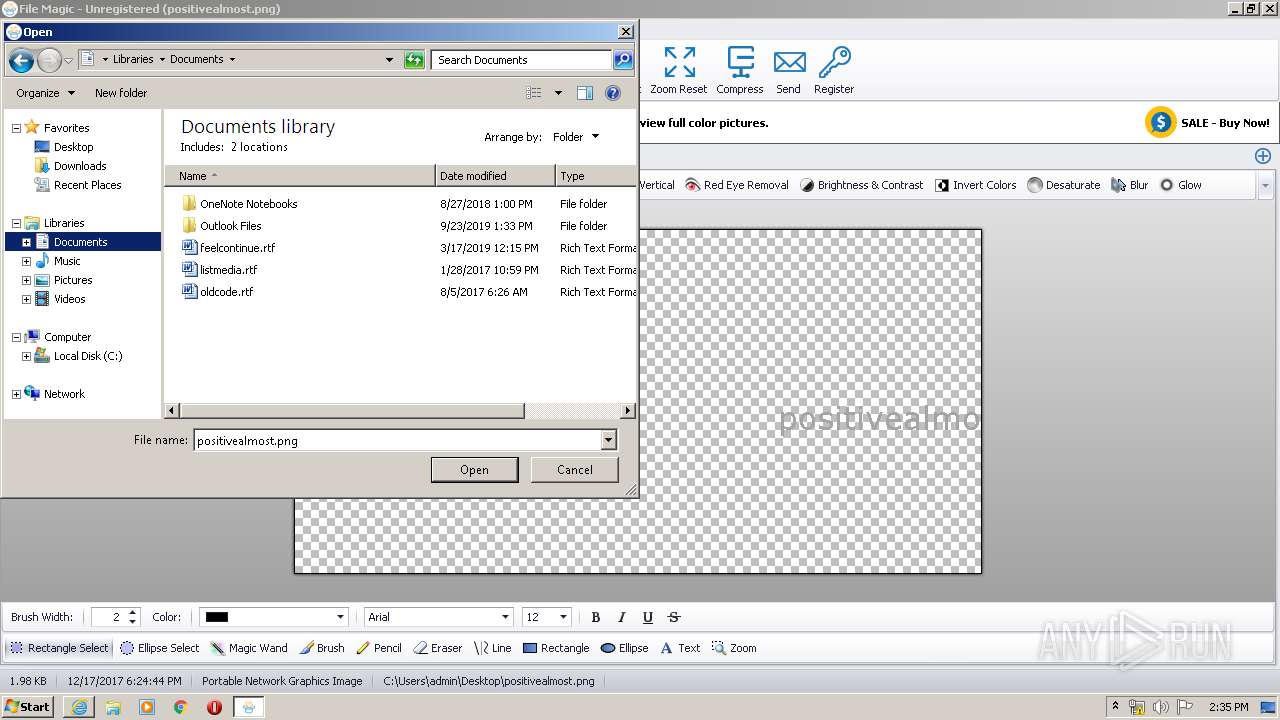Expand the Local Disk (C:) node

[x=26, y=356]
